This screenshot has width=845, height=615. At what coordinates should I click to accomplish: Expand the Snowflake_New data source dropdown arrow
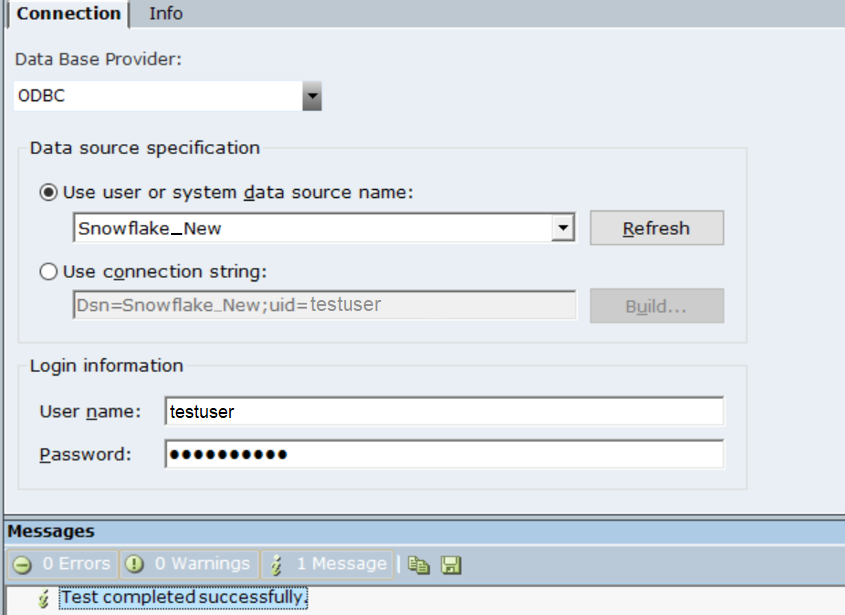(x=564, y=228)
